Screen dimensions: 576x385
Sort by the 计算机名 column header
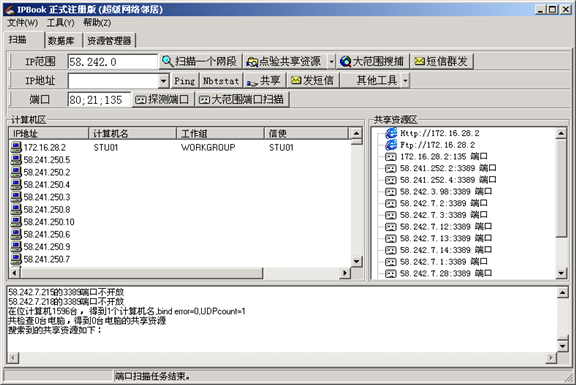coord(133,133)
